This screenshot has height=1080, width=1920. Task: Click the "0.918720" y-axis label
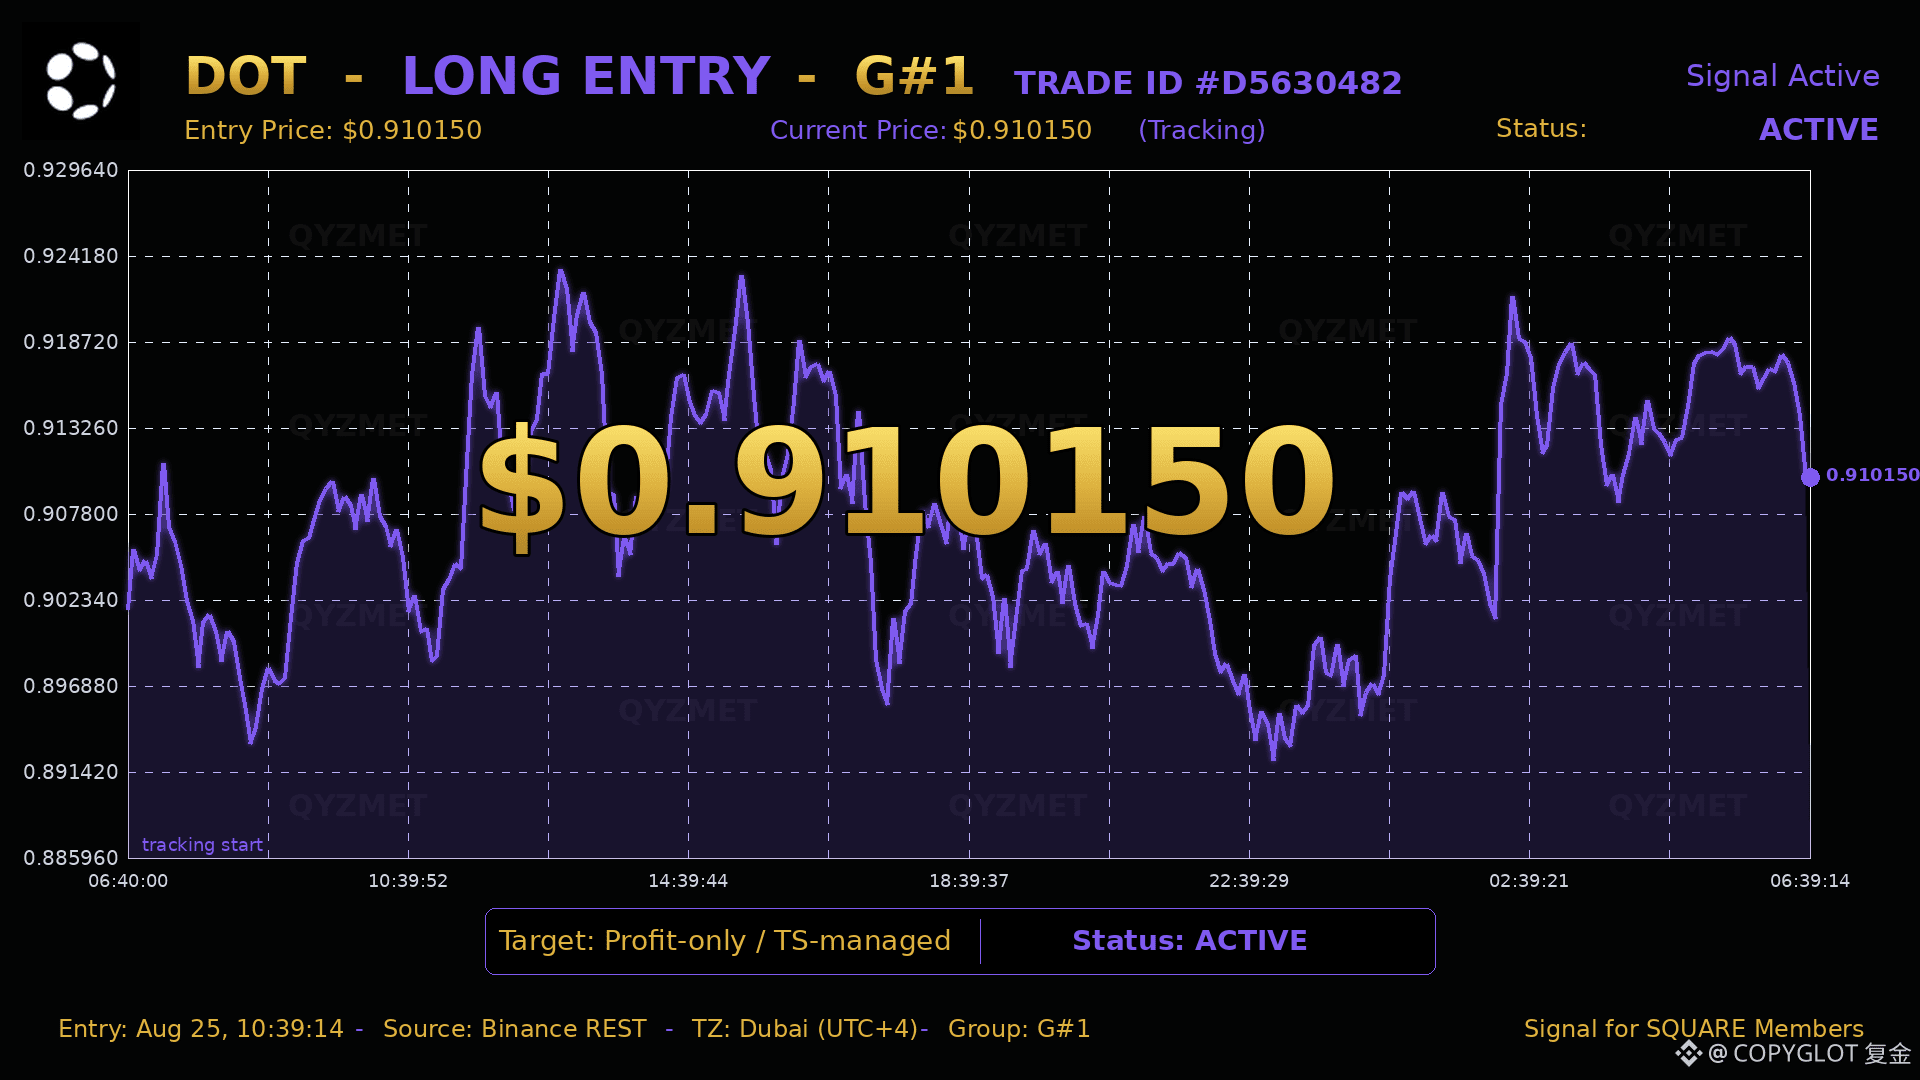(71, 342)
